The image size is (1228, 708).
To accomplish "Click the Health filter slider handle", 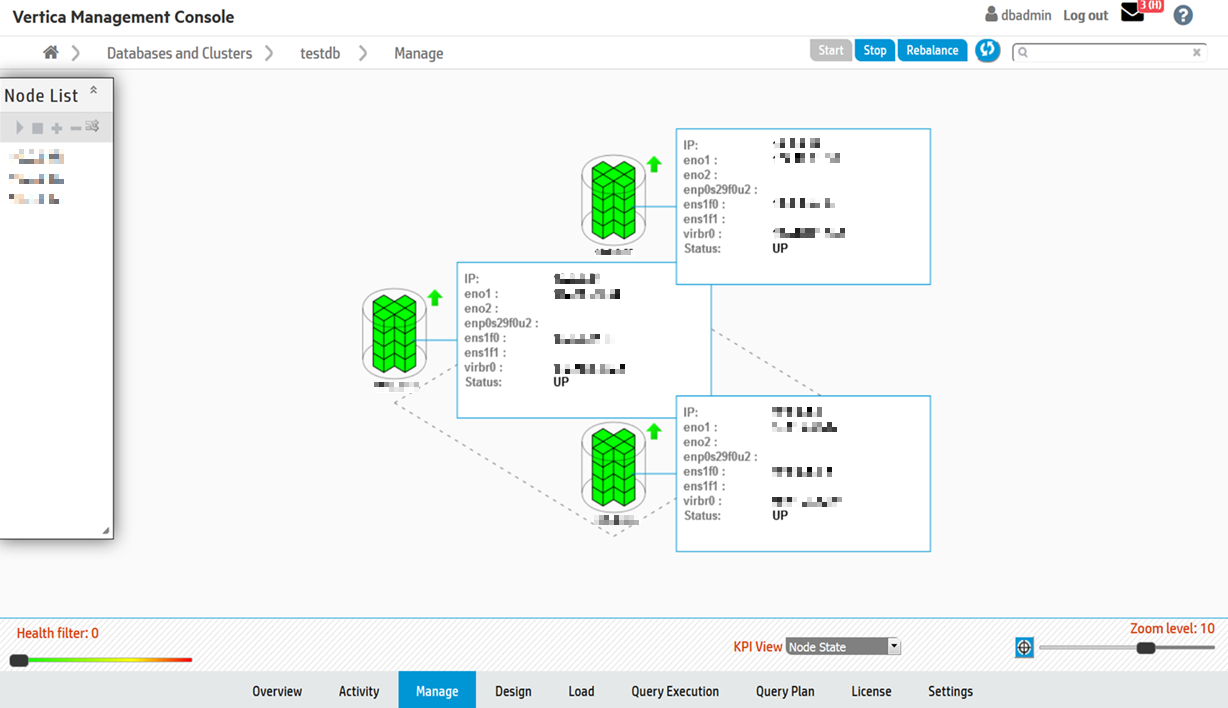I will click(19, 660).
